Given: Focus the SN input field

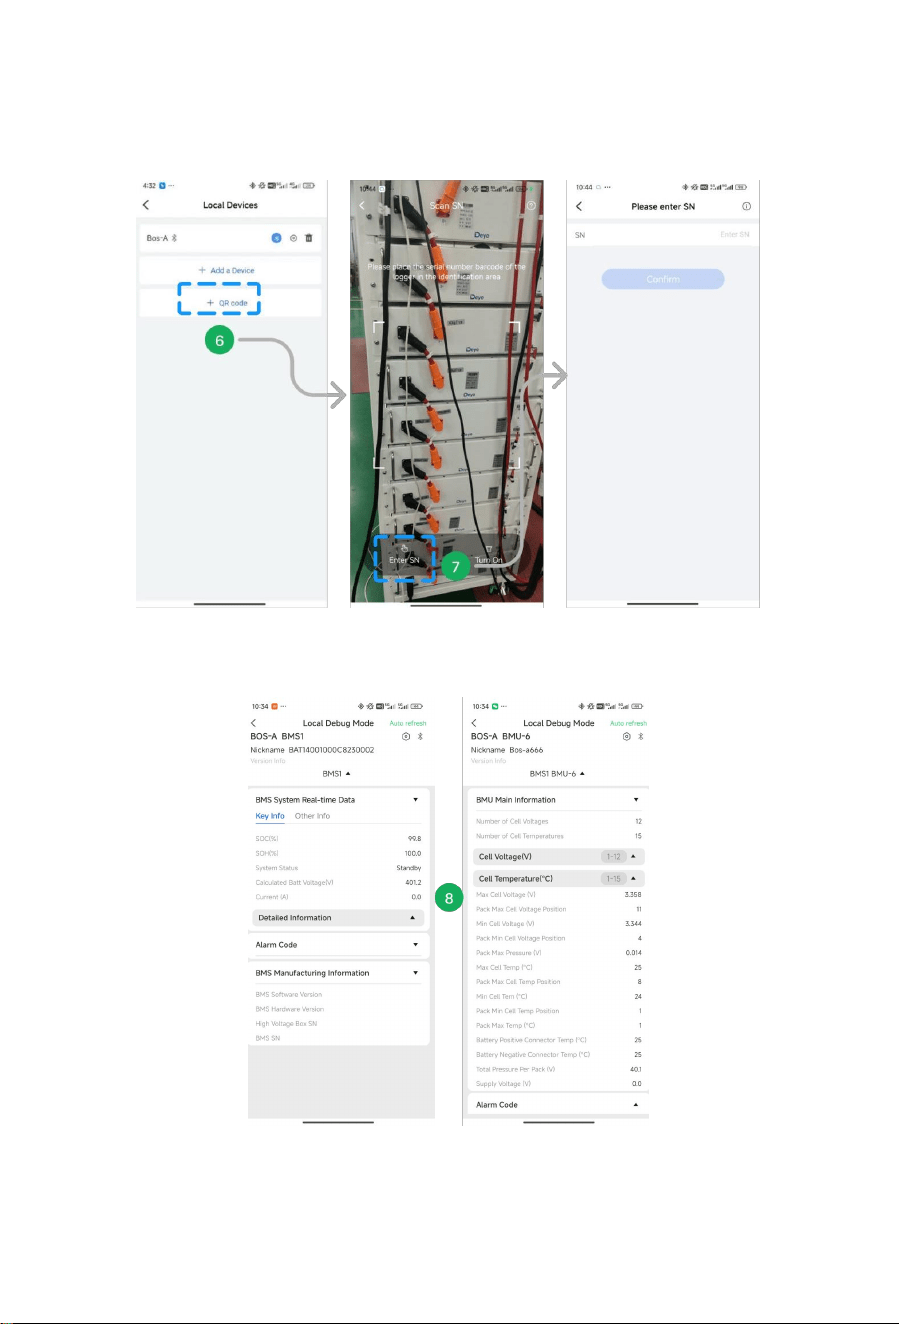Looking at the screenshot, I should 663,235.
